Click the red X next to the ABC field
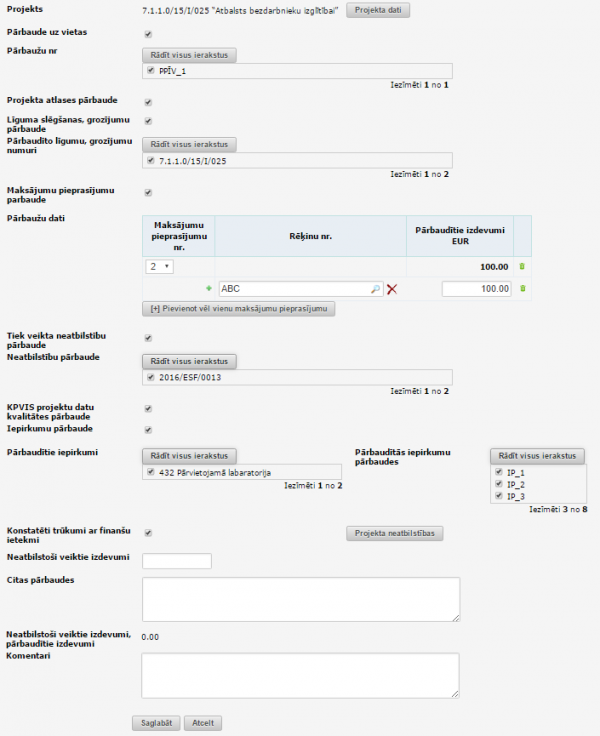Image resolution: width=600 pixels, height=736 pixels. pos(392,289)
